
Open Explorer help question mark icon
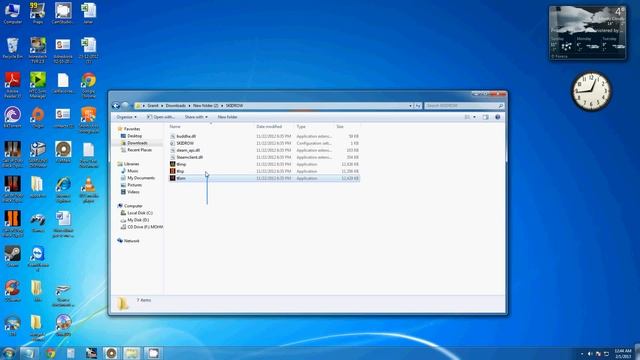coord(498,117)
